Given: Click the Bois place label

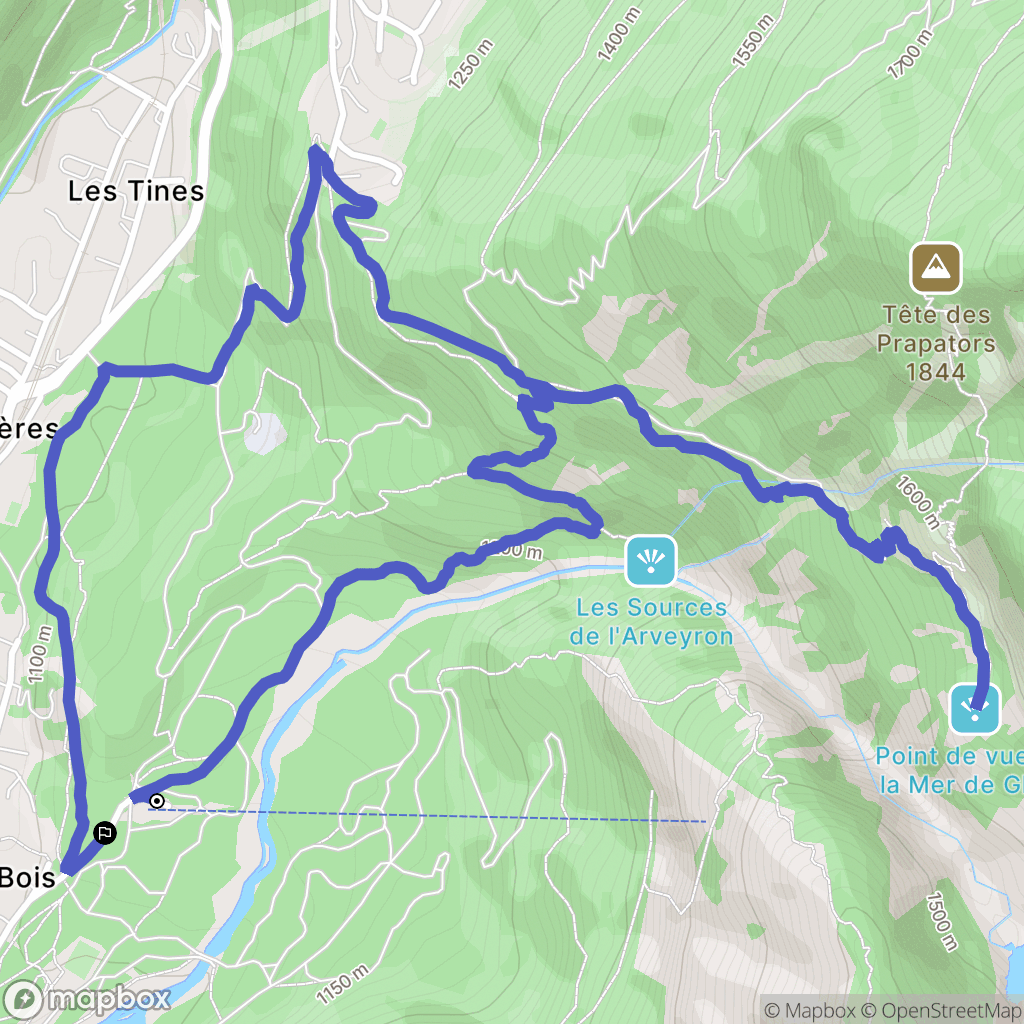Looking at the screenshot, I should [27, 878].
